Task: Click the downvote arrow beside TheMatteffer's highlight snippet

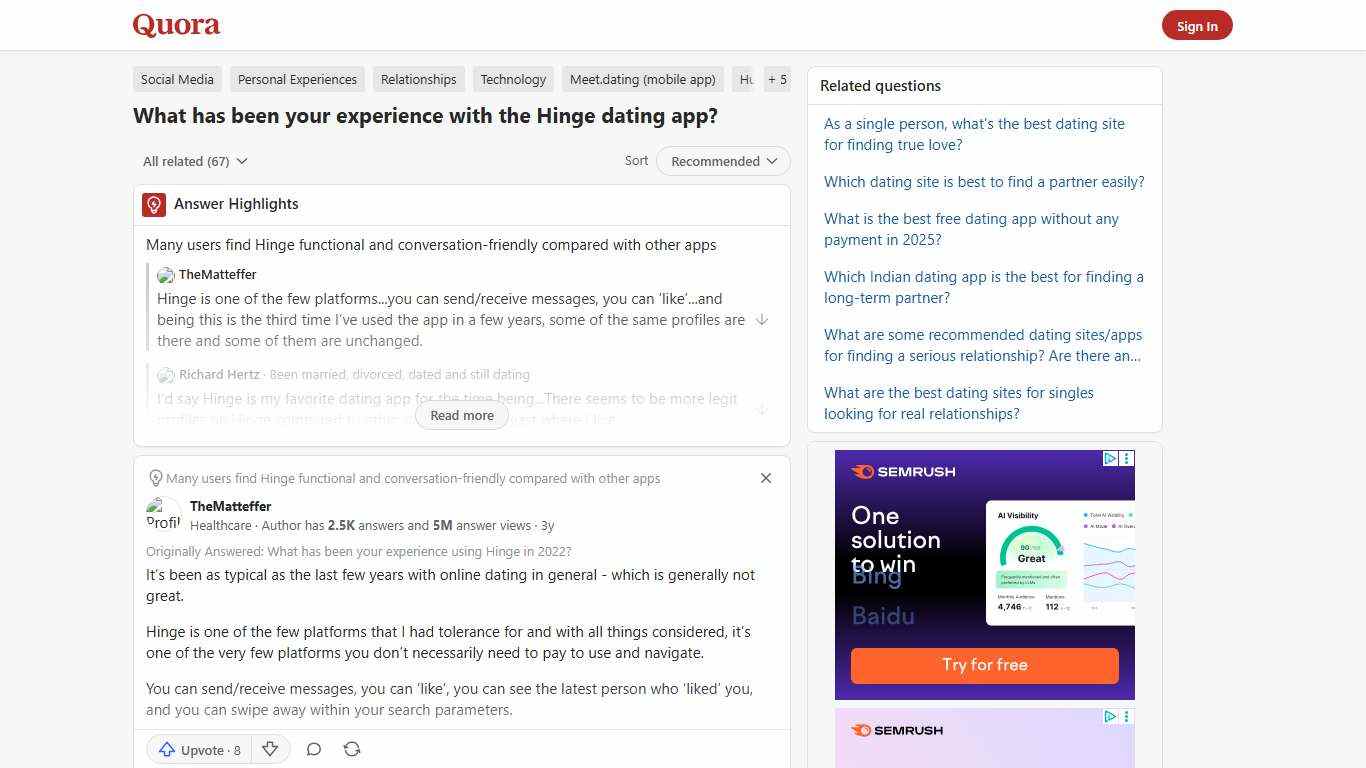Action: click(762, 319)
